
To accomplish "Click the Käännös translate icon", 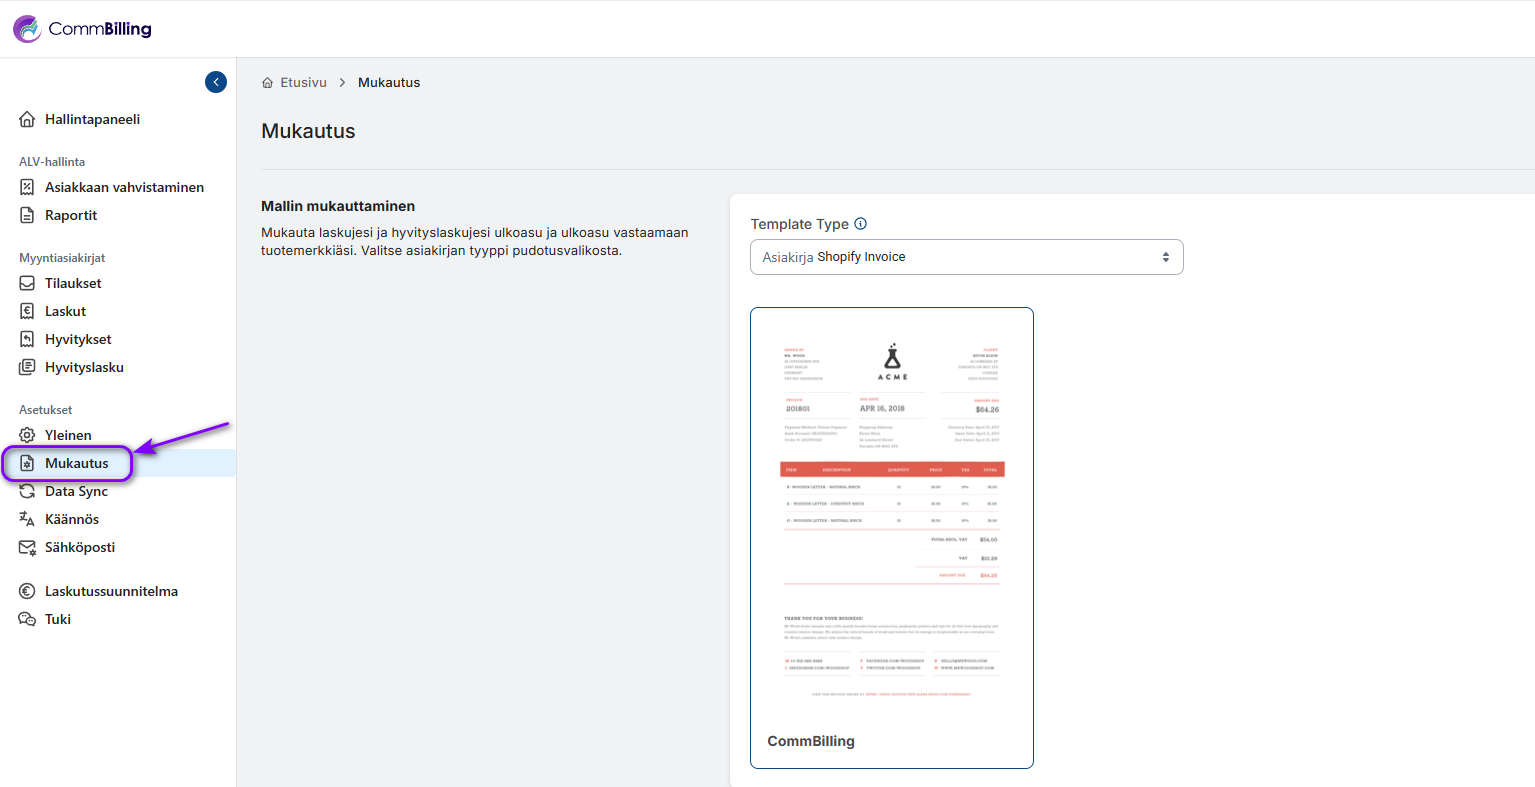I will (27, 519).
